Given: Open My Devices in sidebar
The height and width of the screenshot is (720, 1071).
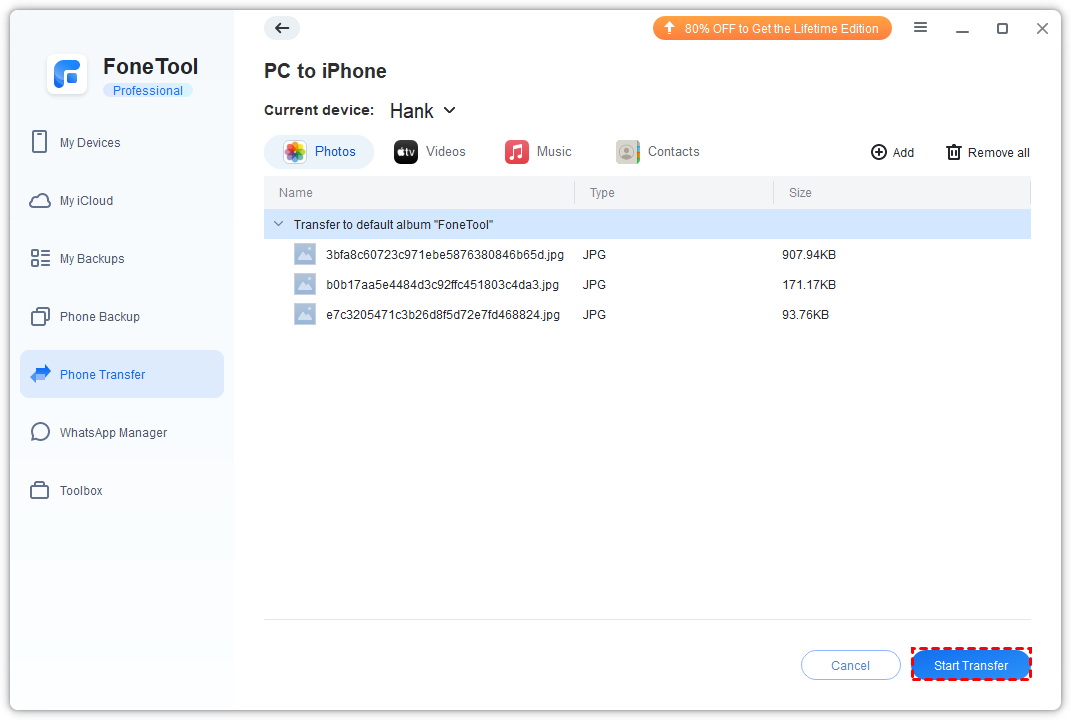Looking at the screenshot, I should tap(89, 143).
